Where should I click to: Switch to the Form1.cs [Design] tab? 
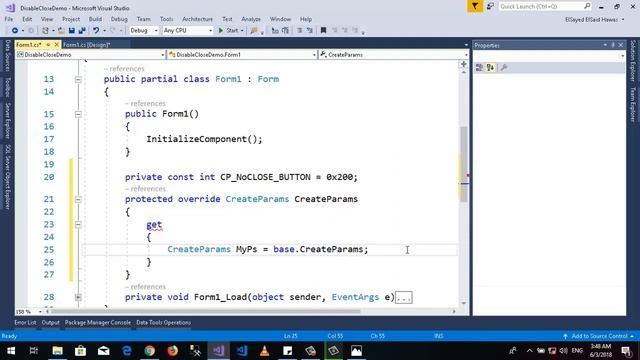click(x=87, y=44)
